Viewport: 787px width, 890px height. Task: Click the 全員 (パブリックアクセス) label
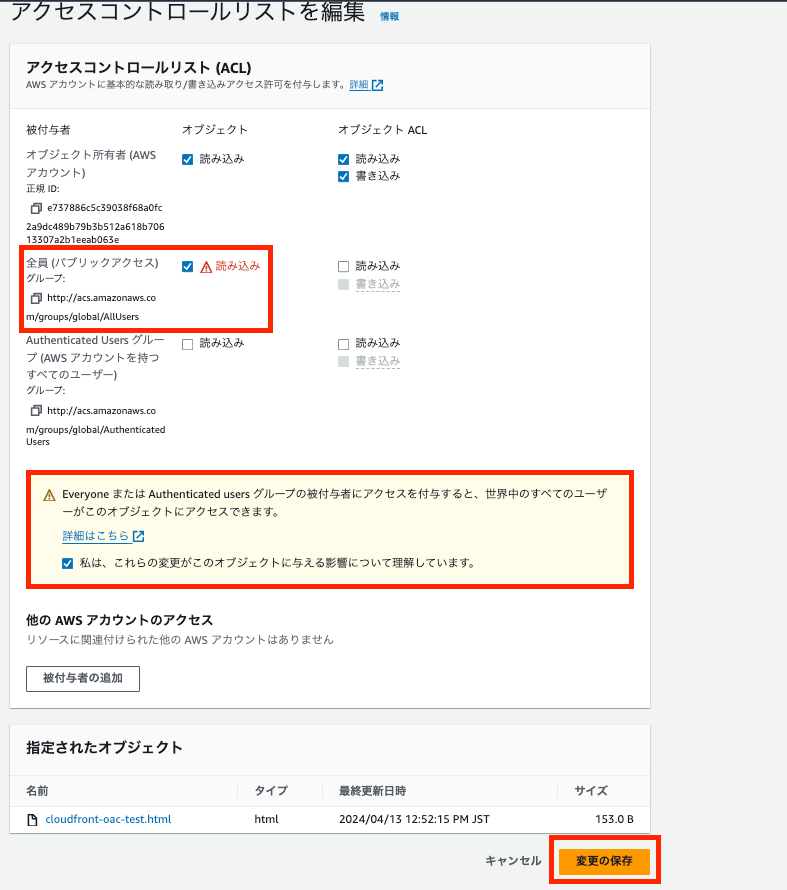[x=92, y=263]
